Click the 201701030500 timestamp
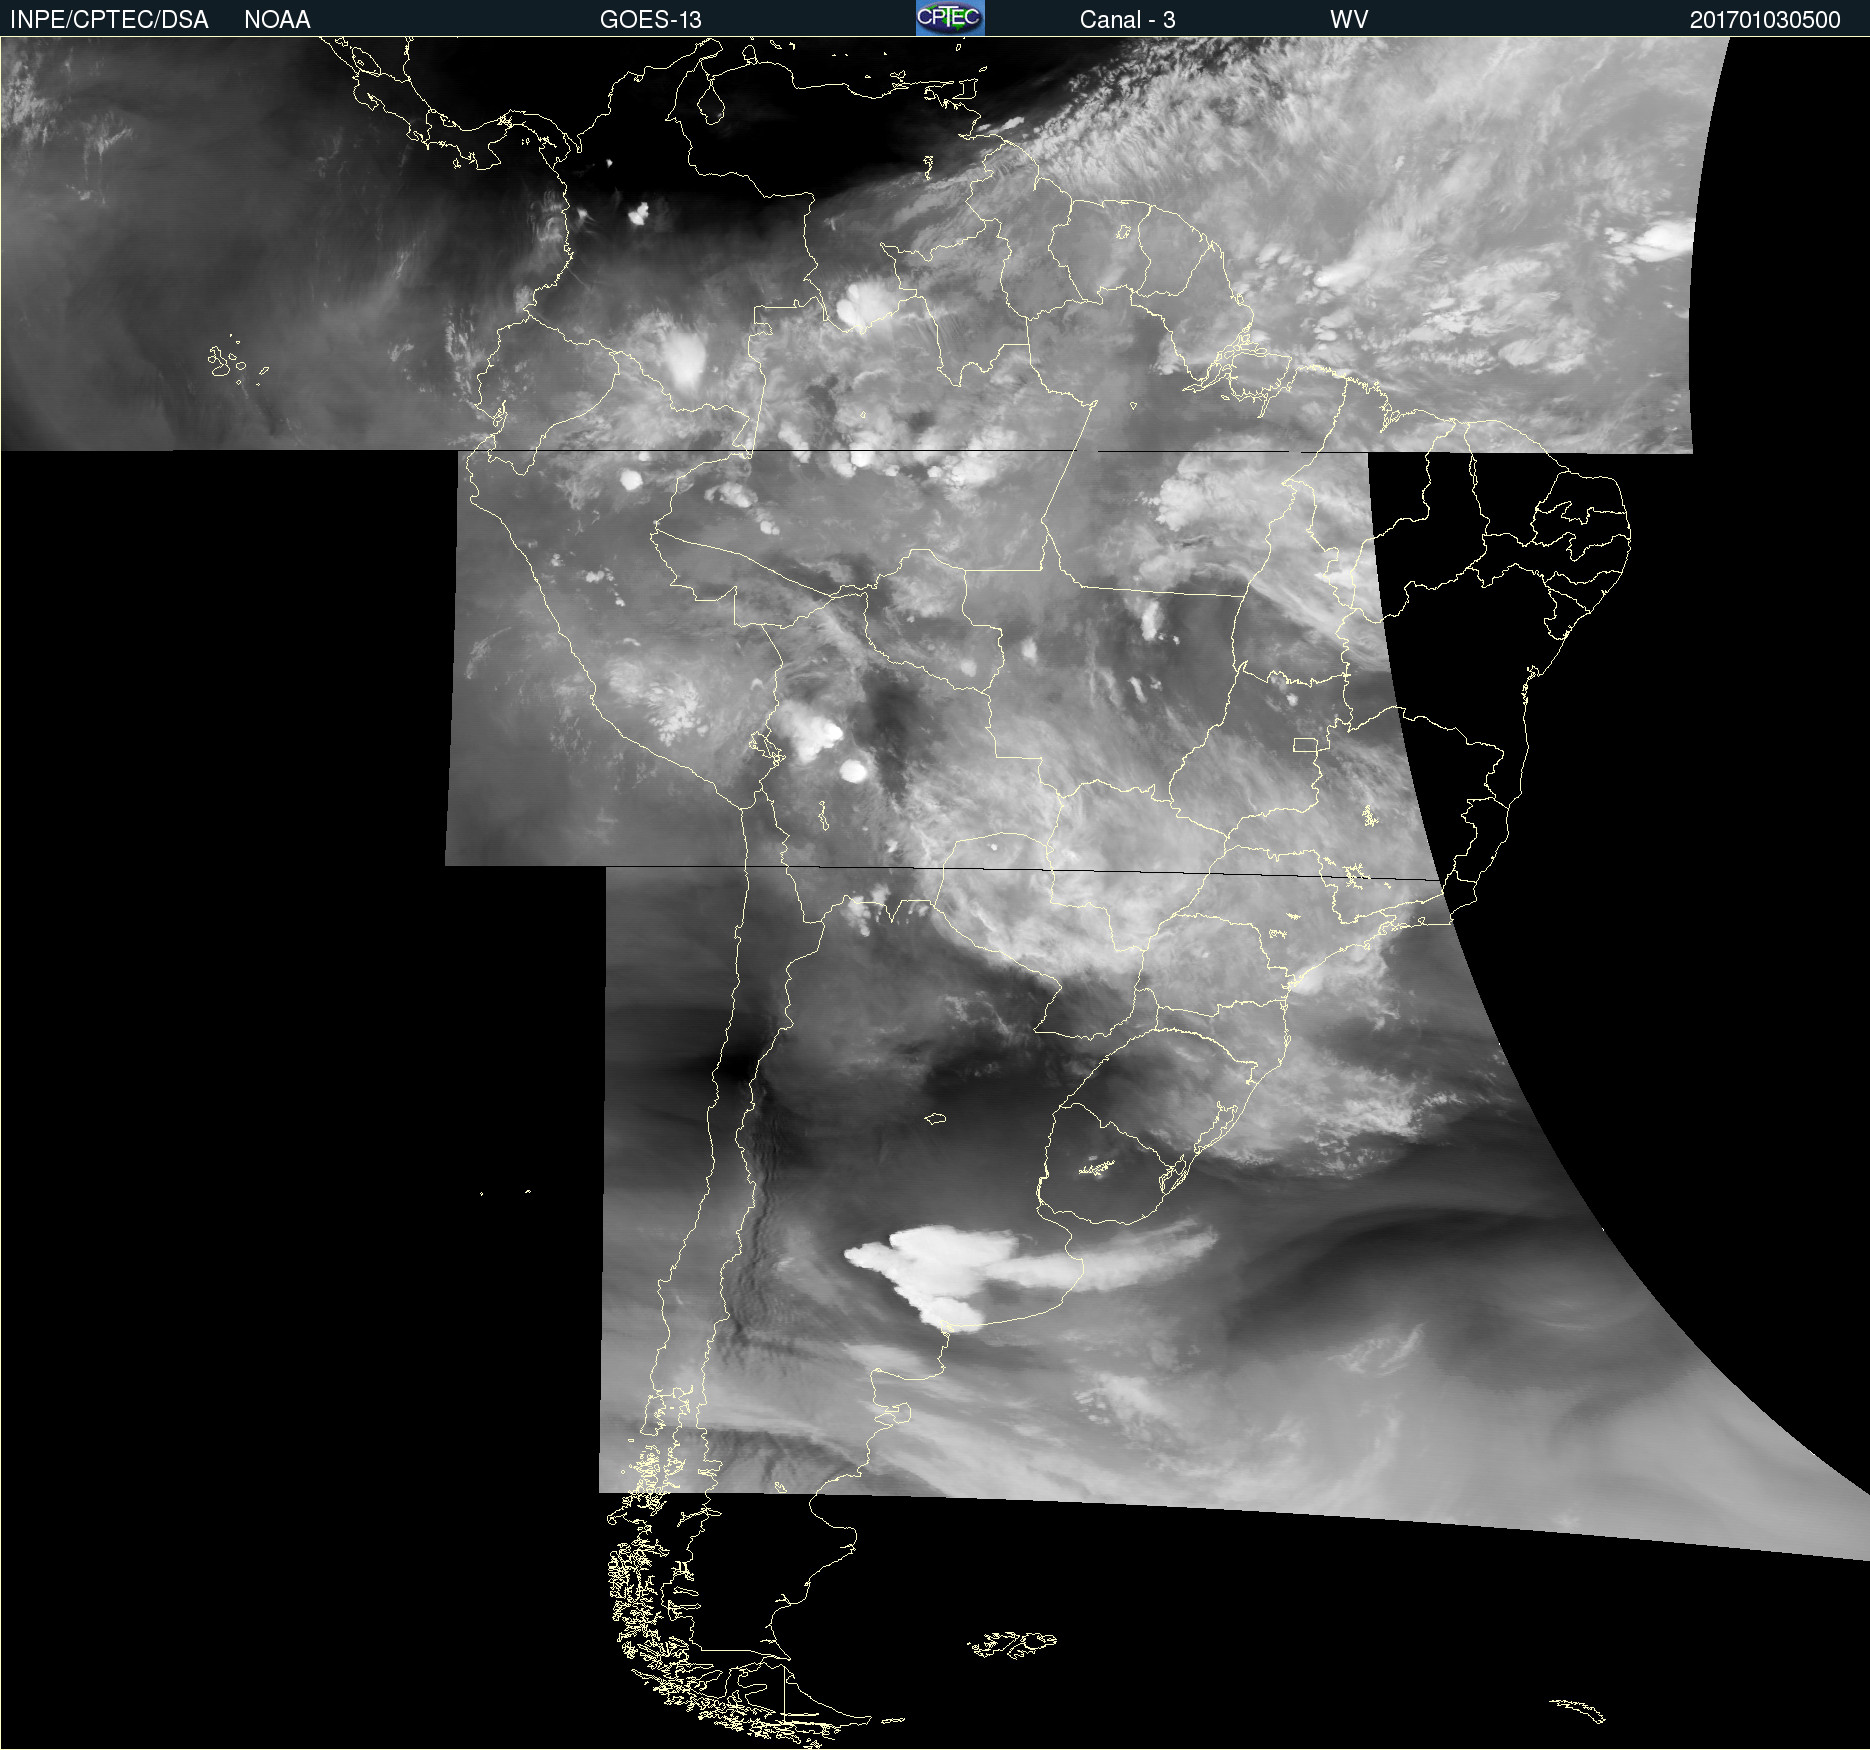The height and width of the screenshot is (1750, 1870). click(x=1765, y=20)
